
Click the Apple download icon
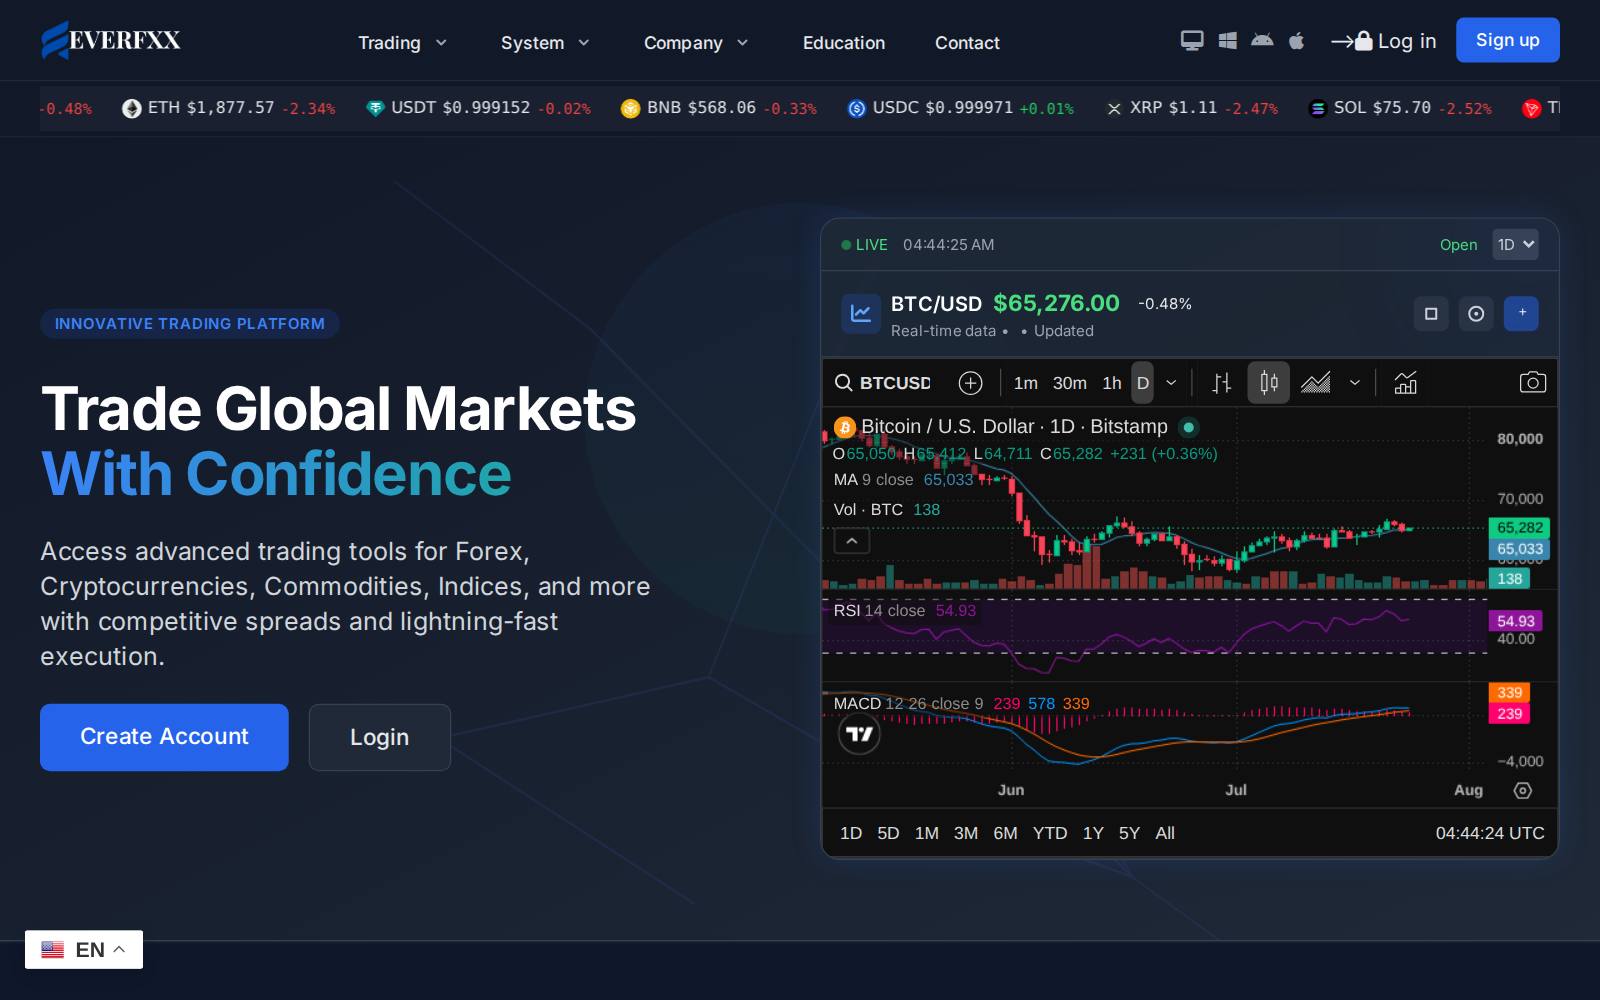[1297, 41]
